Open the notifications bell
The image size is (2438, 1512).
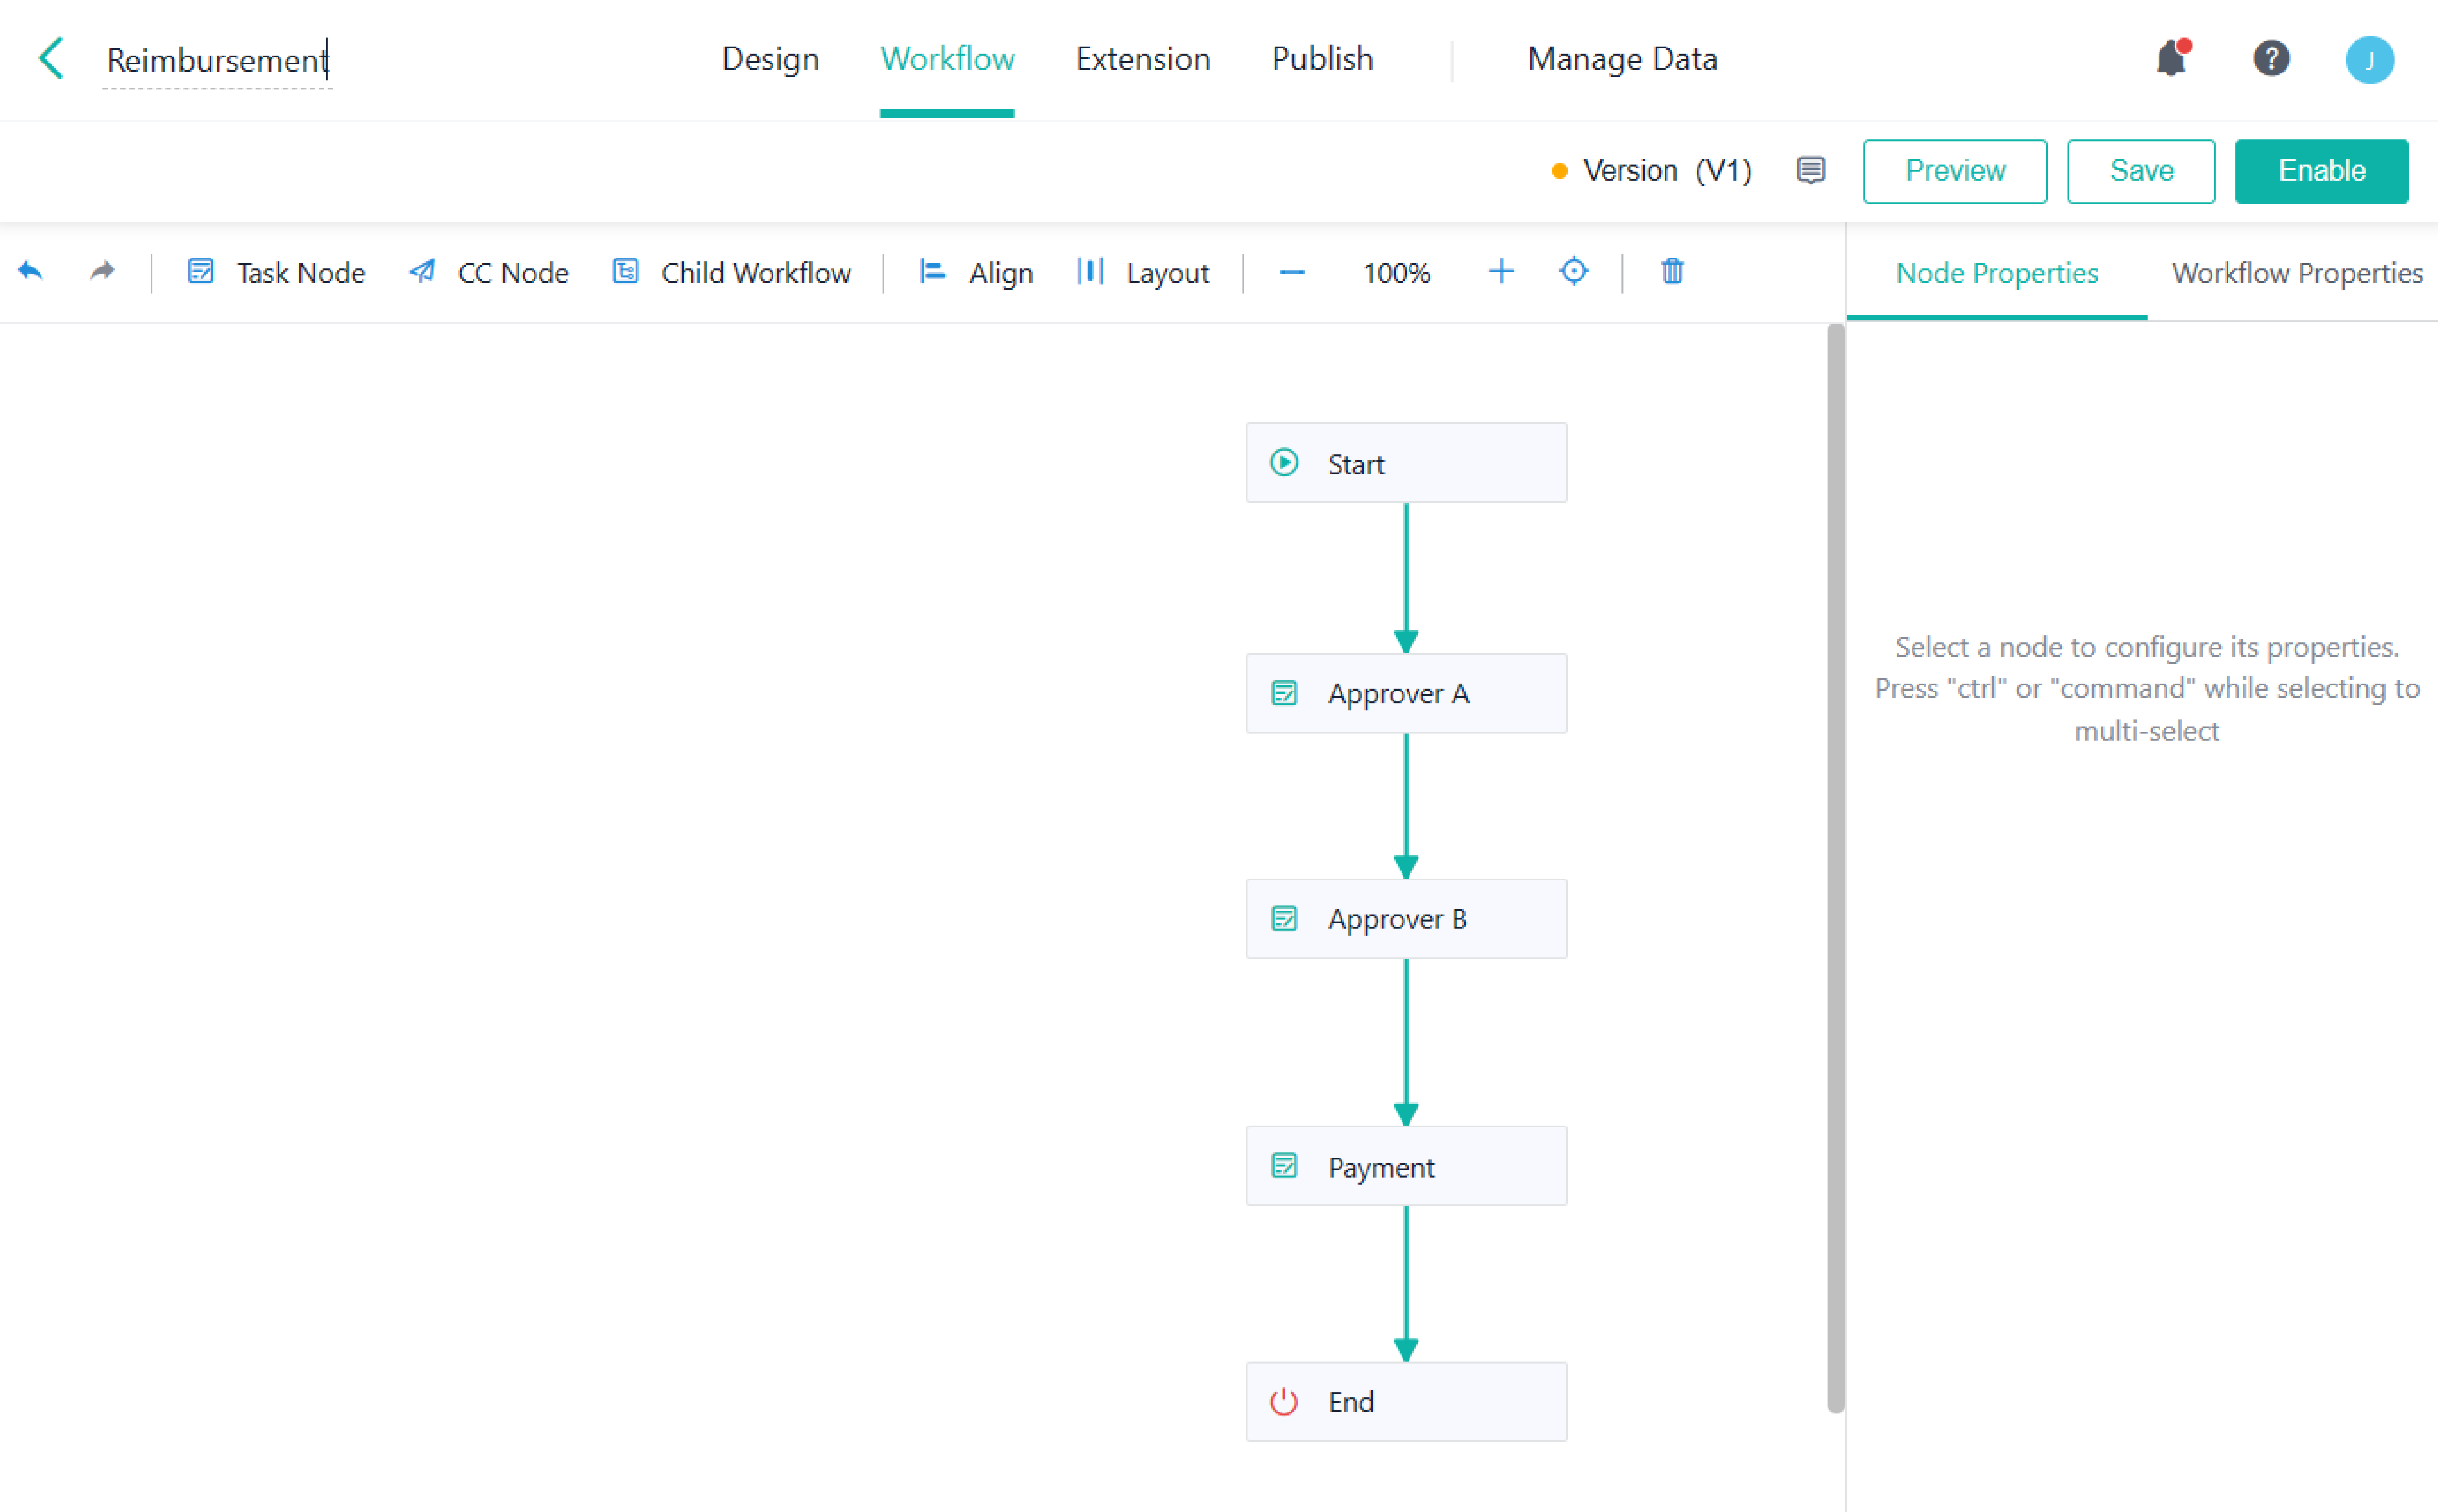2170,58
